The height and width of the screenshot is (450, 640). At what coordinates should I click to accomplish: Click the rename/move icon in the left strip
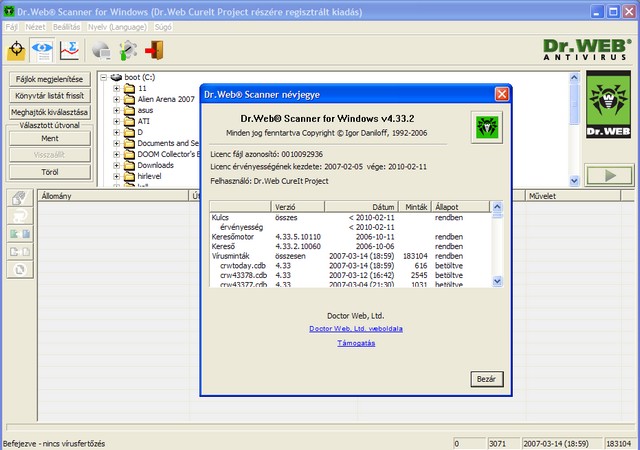(x=20, y=216)
